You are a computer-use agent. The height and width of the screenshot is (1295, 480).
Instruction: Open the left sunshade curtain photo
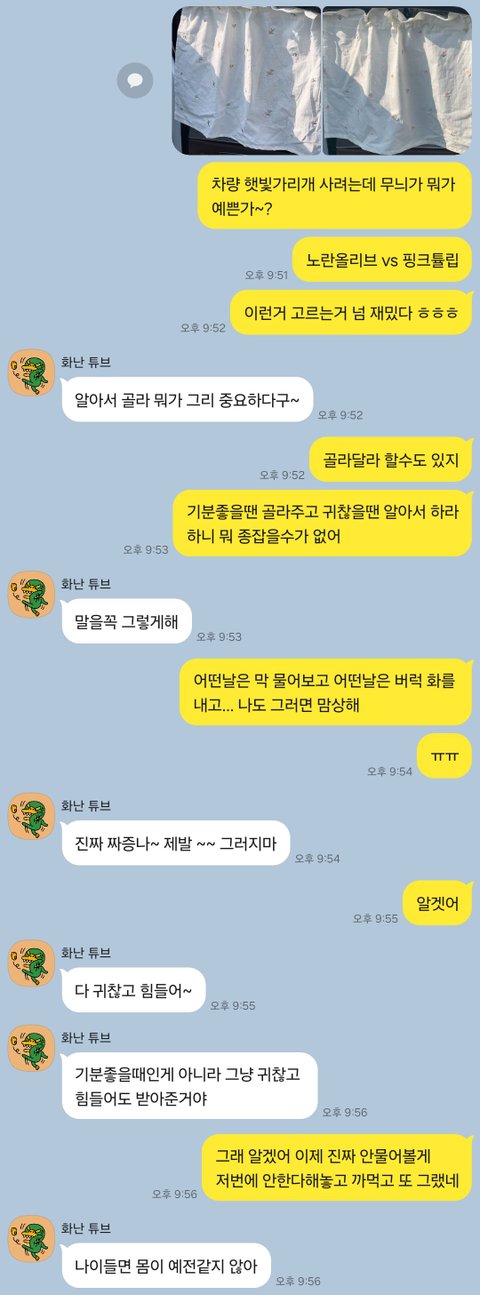(246, 82)
